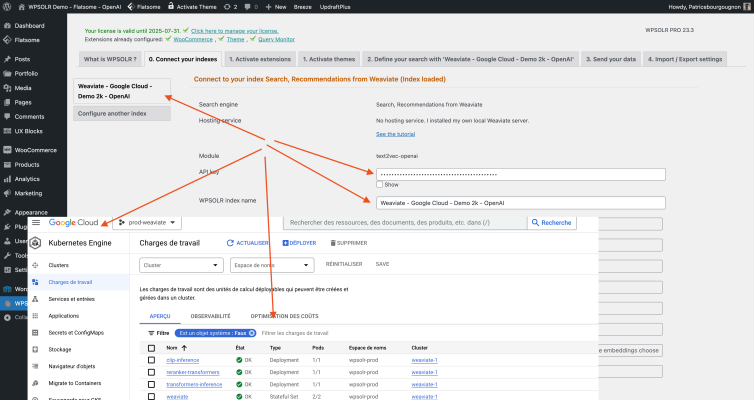Open the APERÇU tab
Image resolution: width=754 pixels, height=400 pixels.
(160, 316)
